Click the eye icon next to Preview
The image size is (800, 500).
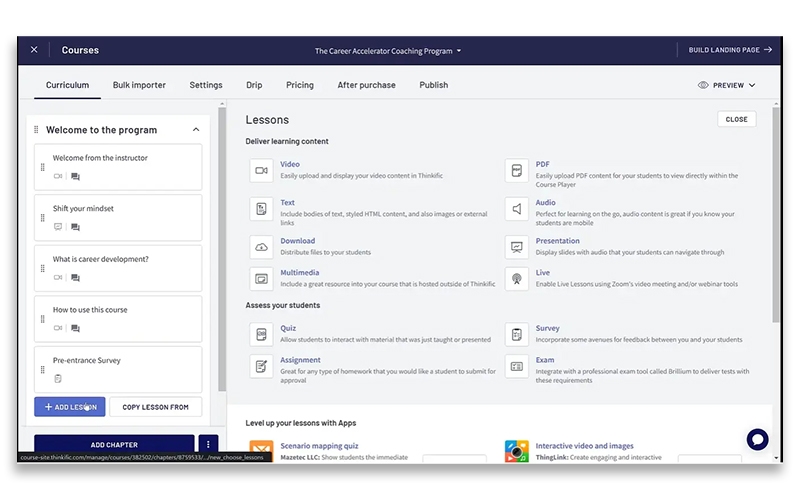(x=703, y=85)
